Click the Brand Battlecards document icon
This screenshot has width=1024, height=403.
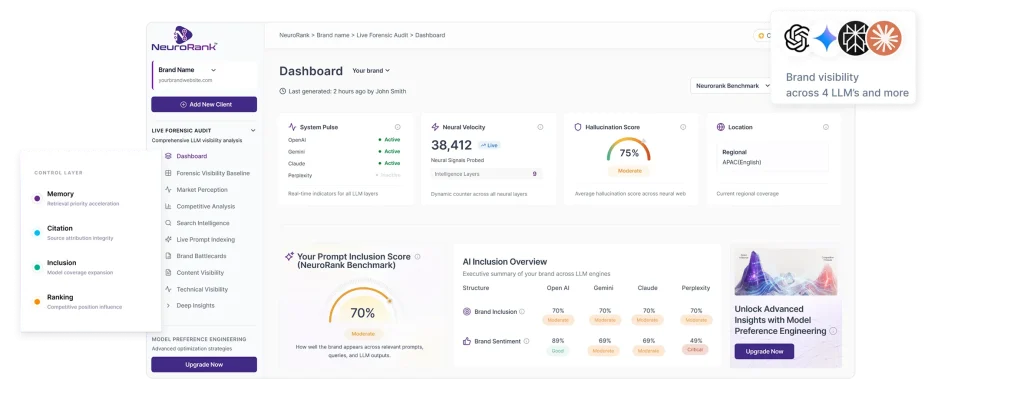(168, 256)
